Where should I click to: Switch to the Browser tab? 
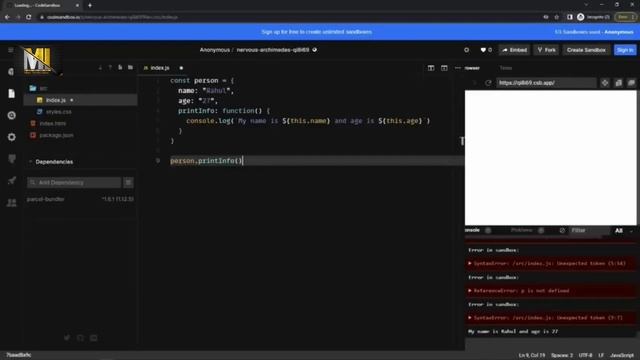pos(472,68)
